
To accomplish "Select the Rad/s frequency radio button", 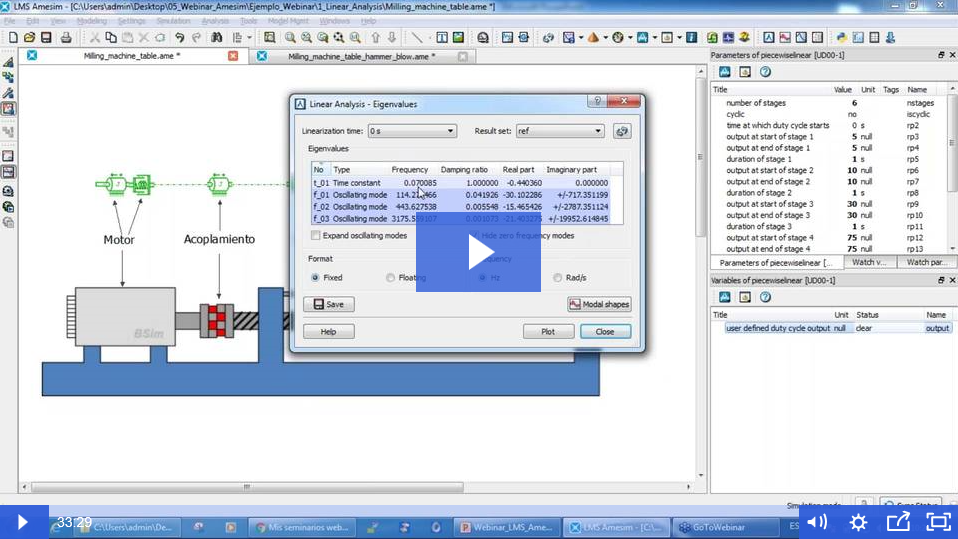I will tap(557, 277).
